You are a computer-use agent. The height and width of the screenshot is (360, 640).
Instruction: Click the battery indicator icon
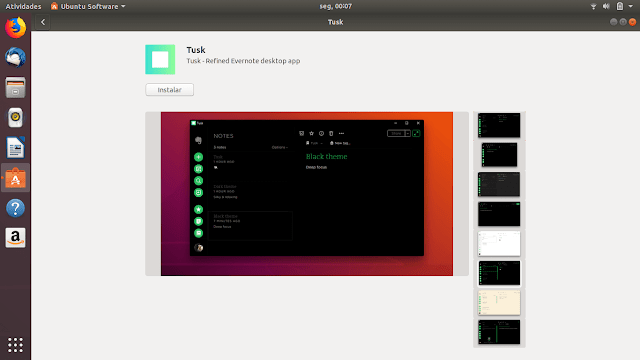[x=620, y=6]
